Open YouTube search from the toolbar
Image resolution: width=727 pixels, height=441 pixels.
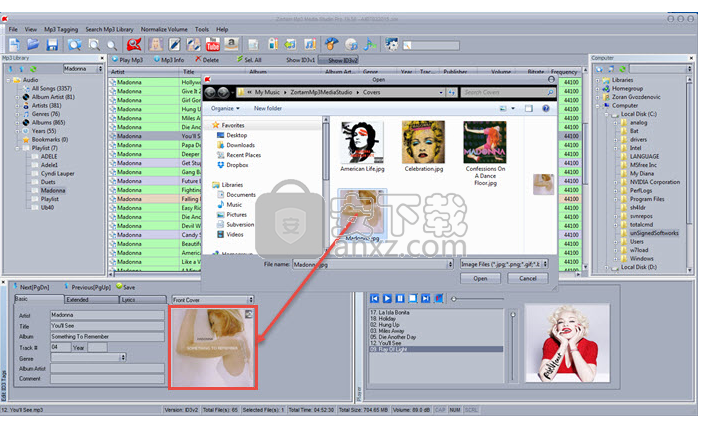coord(213,45)
